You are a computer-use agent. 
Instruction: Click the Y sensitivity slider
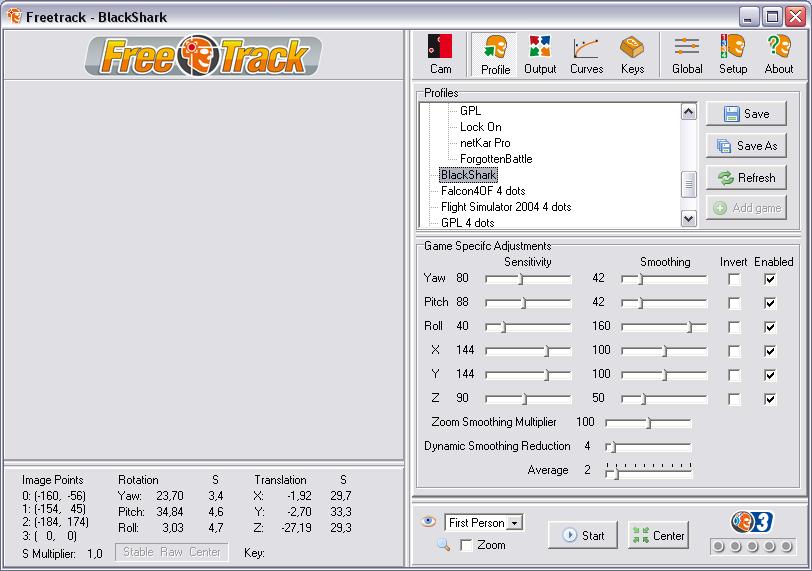pos(528,375)
